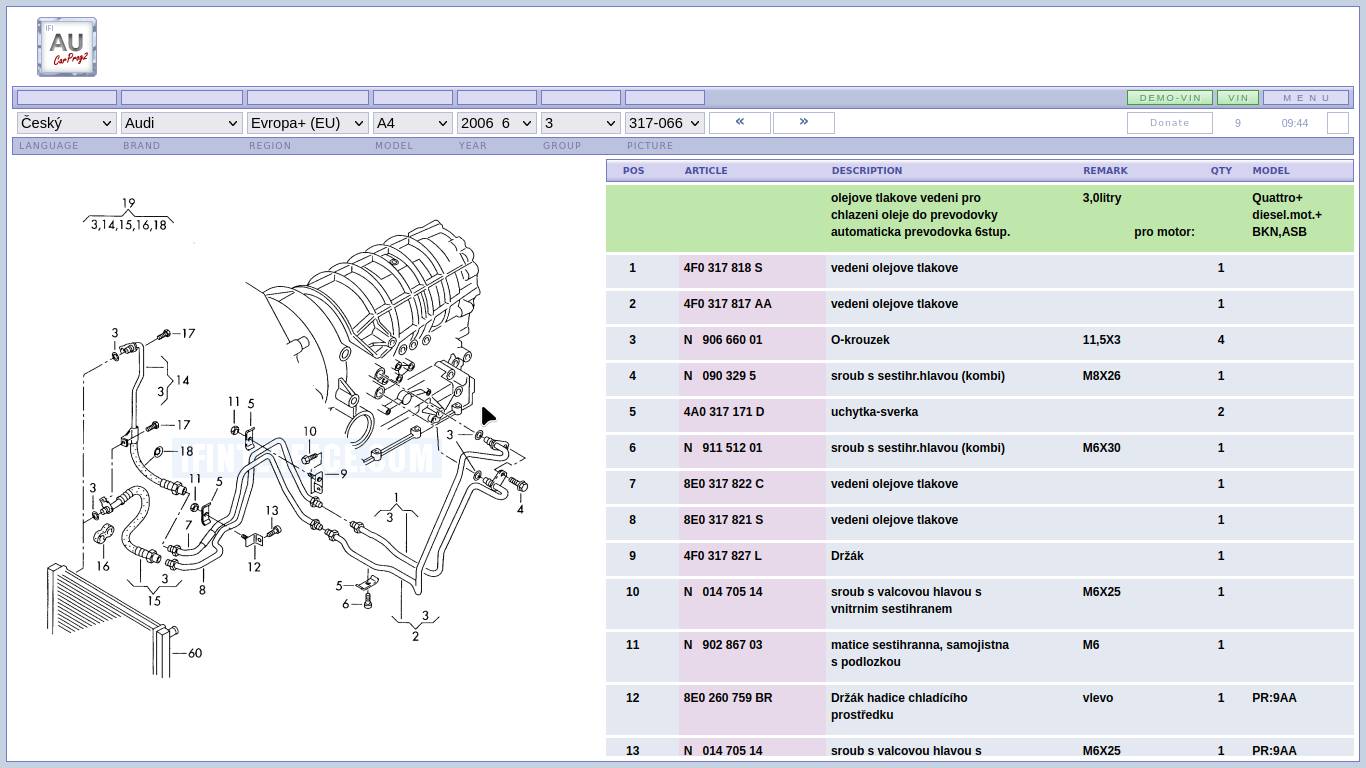Select article 8E0 260 759 BR
This screenshot has height=768, width=1366.
[728, 698]
